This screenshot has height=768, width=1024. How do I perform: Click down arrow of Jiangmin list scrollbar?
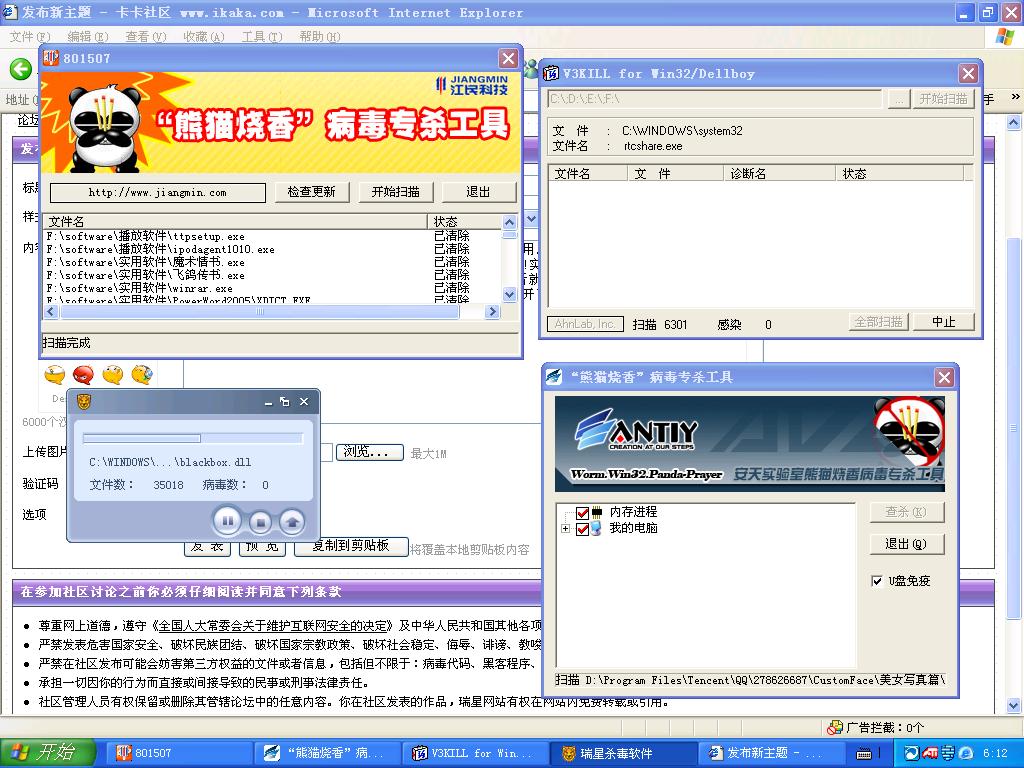click(x=510, y=295)
